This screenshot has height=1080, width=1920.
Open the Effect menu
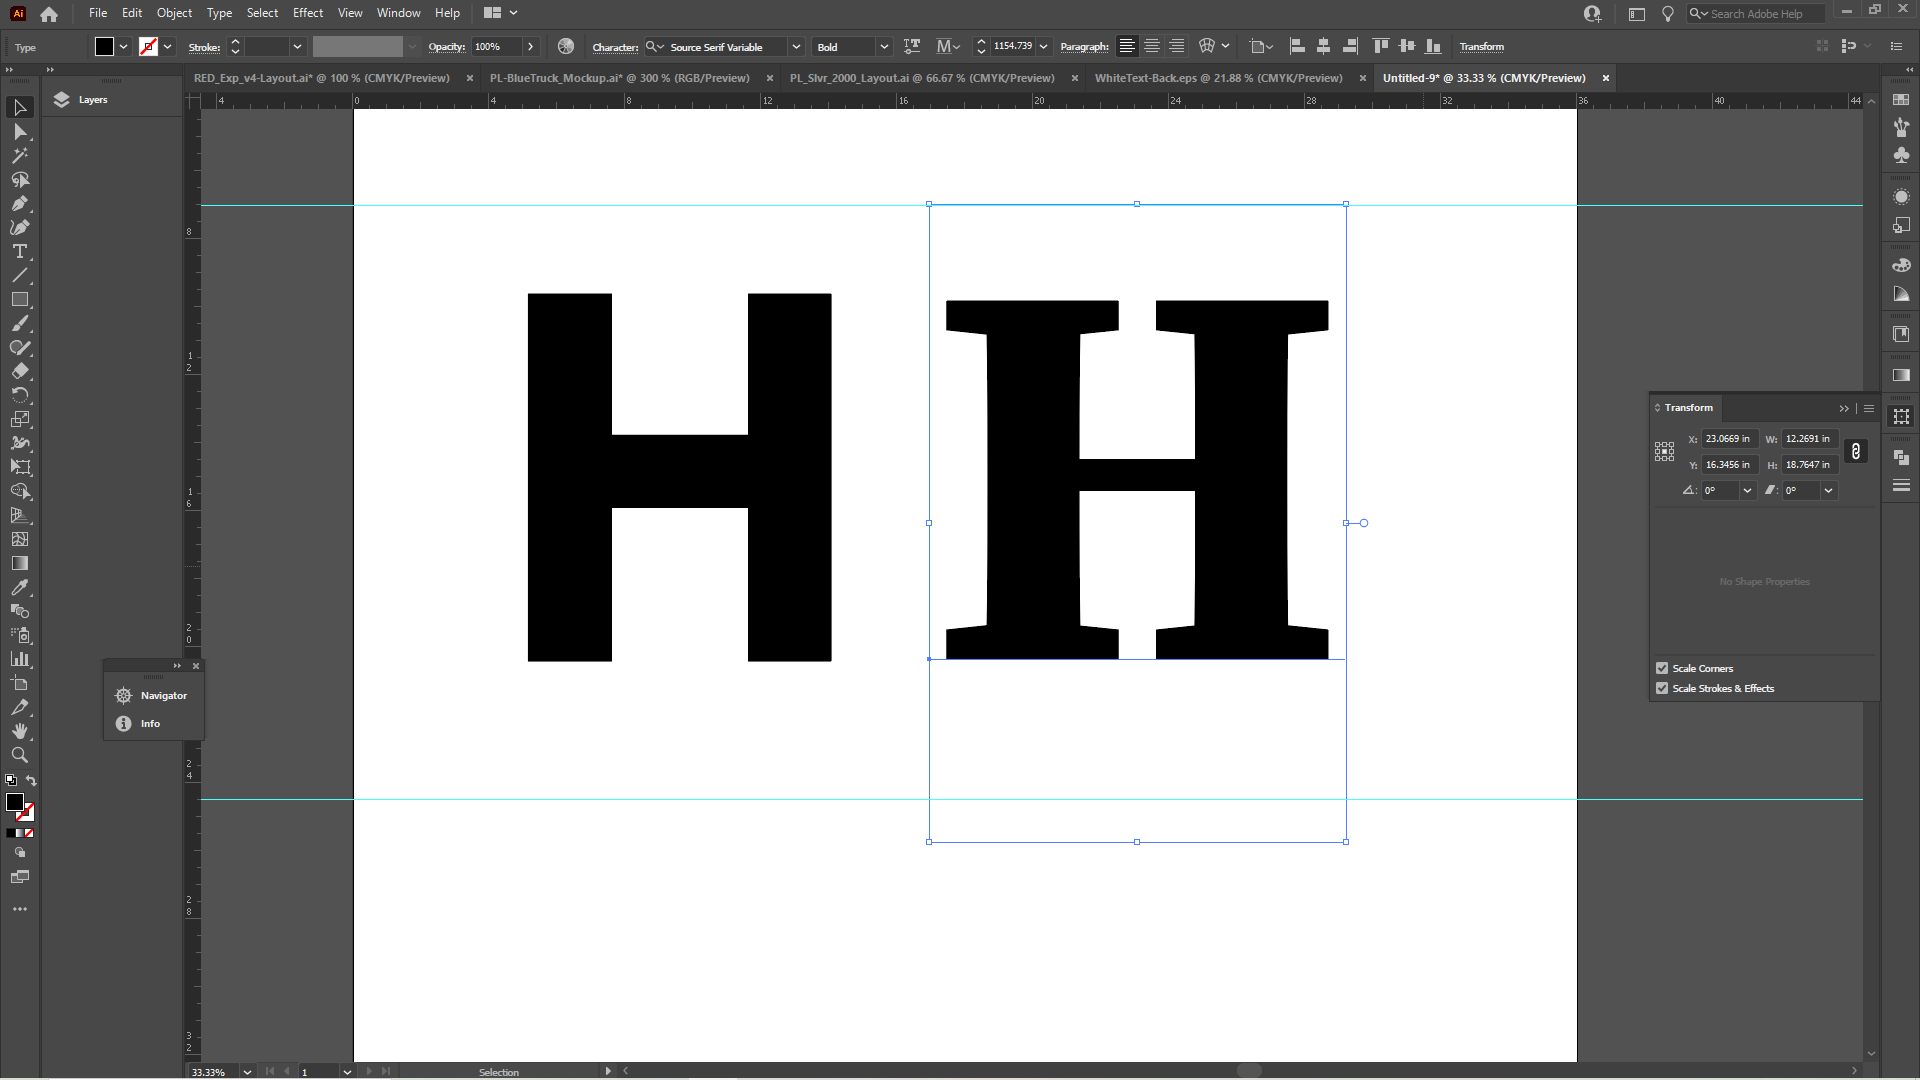point(308,13)
